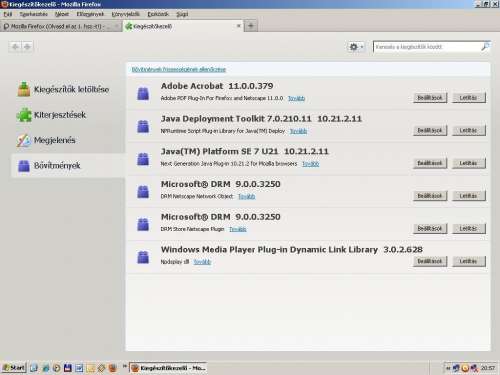Open the Eszközök menu
The width and height of the screenshot is (500, 375).
click(x=158, y=14)
